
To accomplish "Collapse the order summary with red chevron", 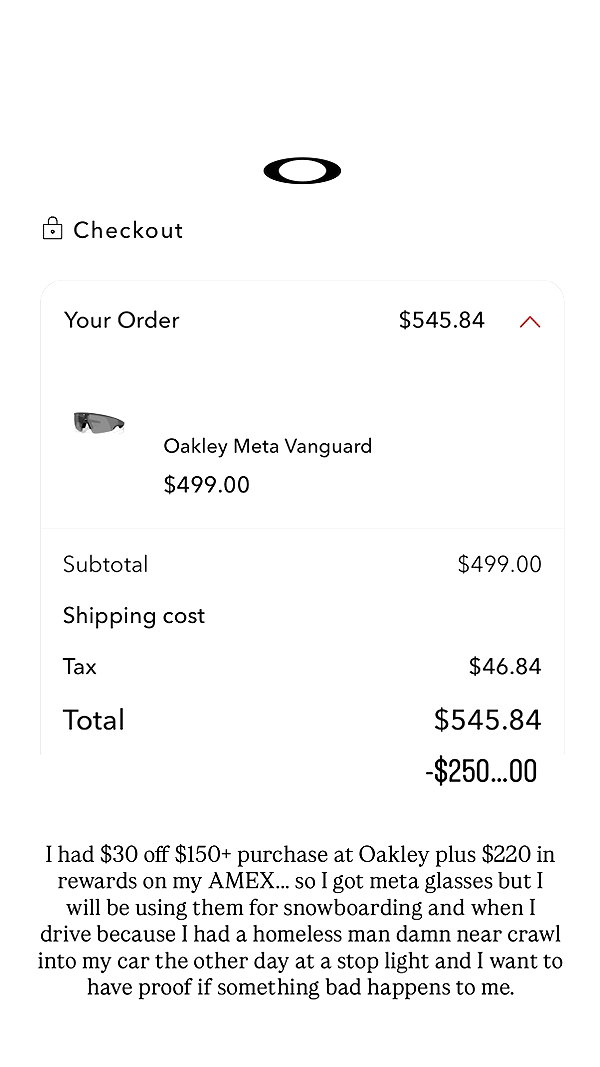I will click(x=530, y=322).
